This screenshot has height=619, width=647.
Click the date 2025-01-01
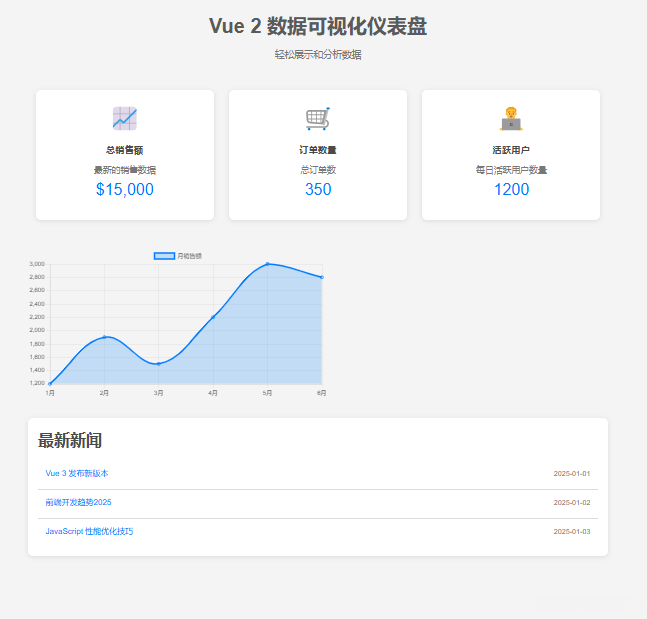coord(572,474)
